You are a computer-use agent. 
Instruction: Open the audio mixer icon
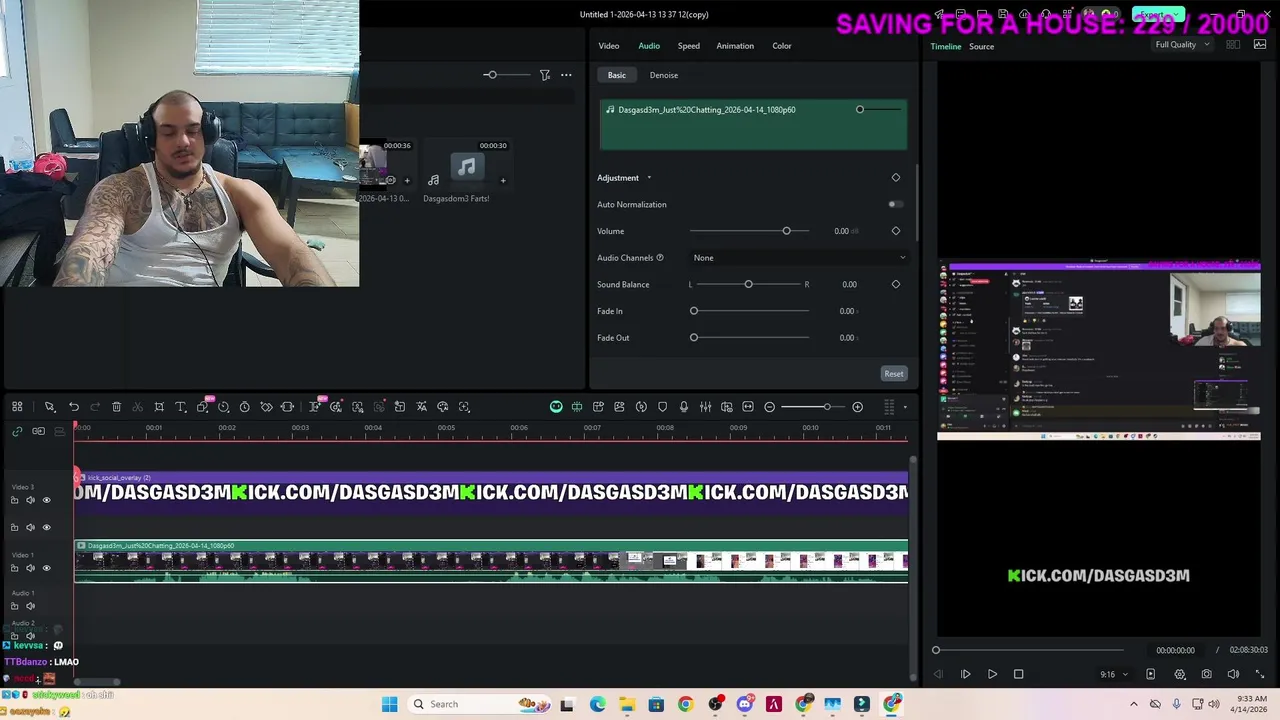[x=705, y=407]
